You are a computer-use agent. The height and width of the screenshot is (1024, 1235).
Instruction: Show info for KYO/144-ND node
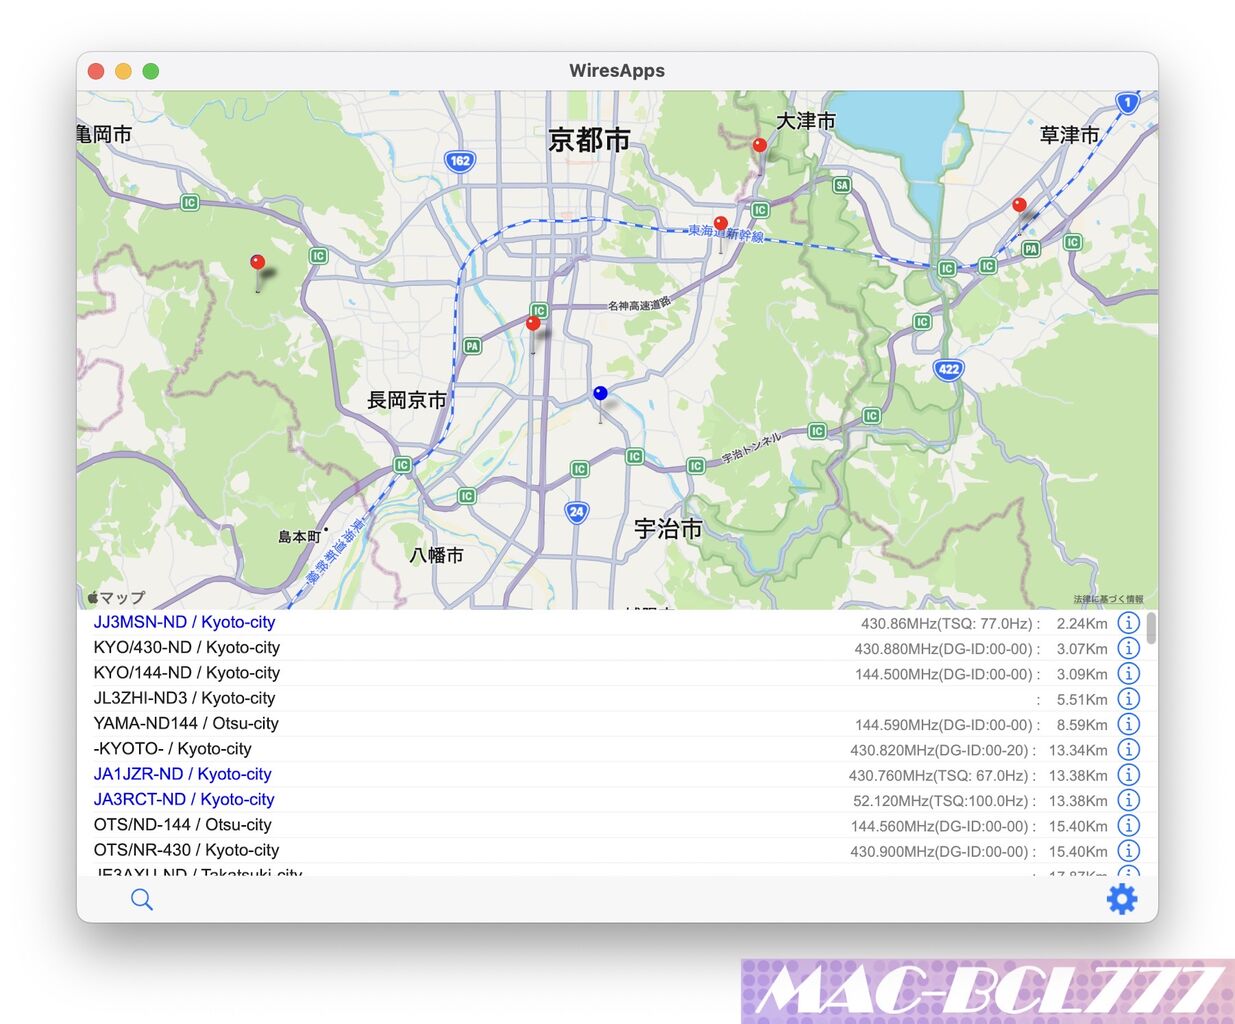1128,673
